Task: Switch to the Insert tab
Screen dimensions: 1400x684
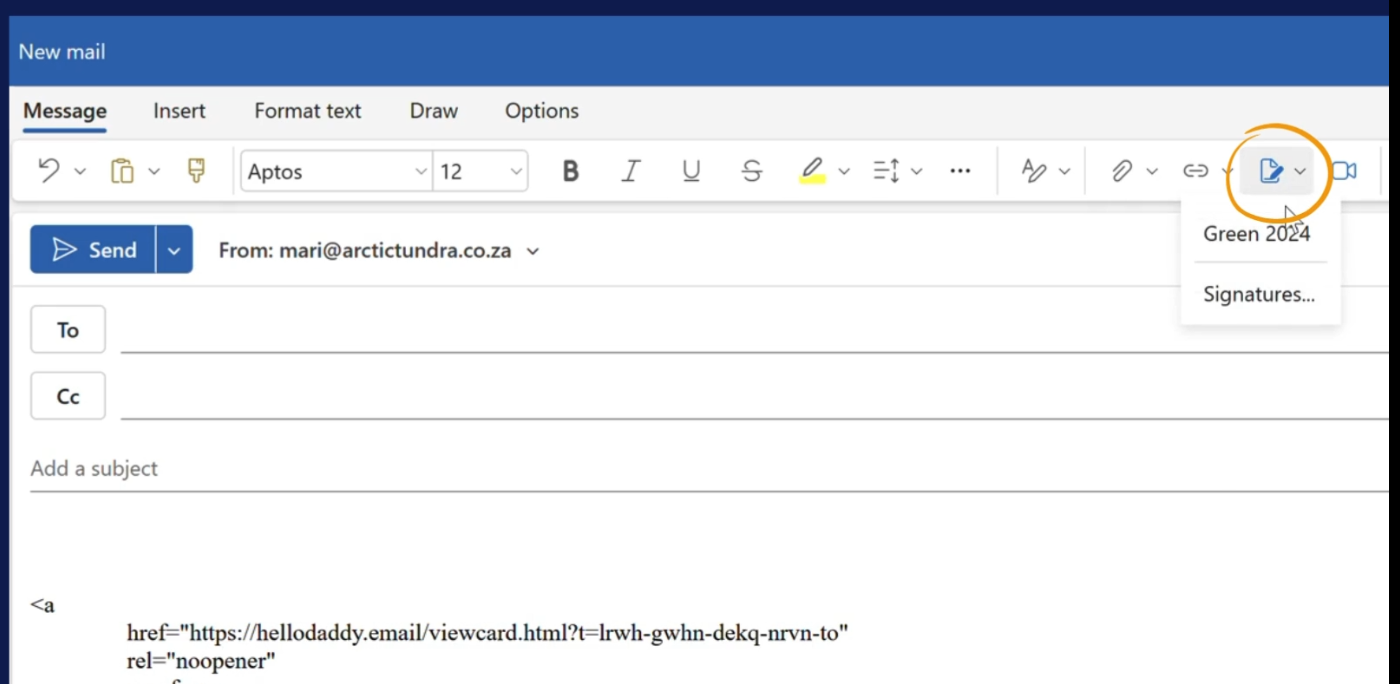Action: (x=179, y=111)
